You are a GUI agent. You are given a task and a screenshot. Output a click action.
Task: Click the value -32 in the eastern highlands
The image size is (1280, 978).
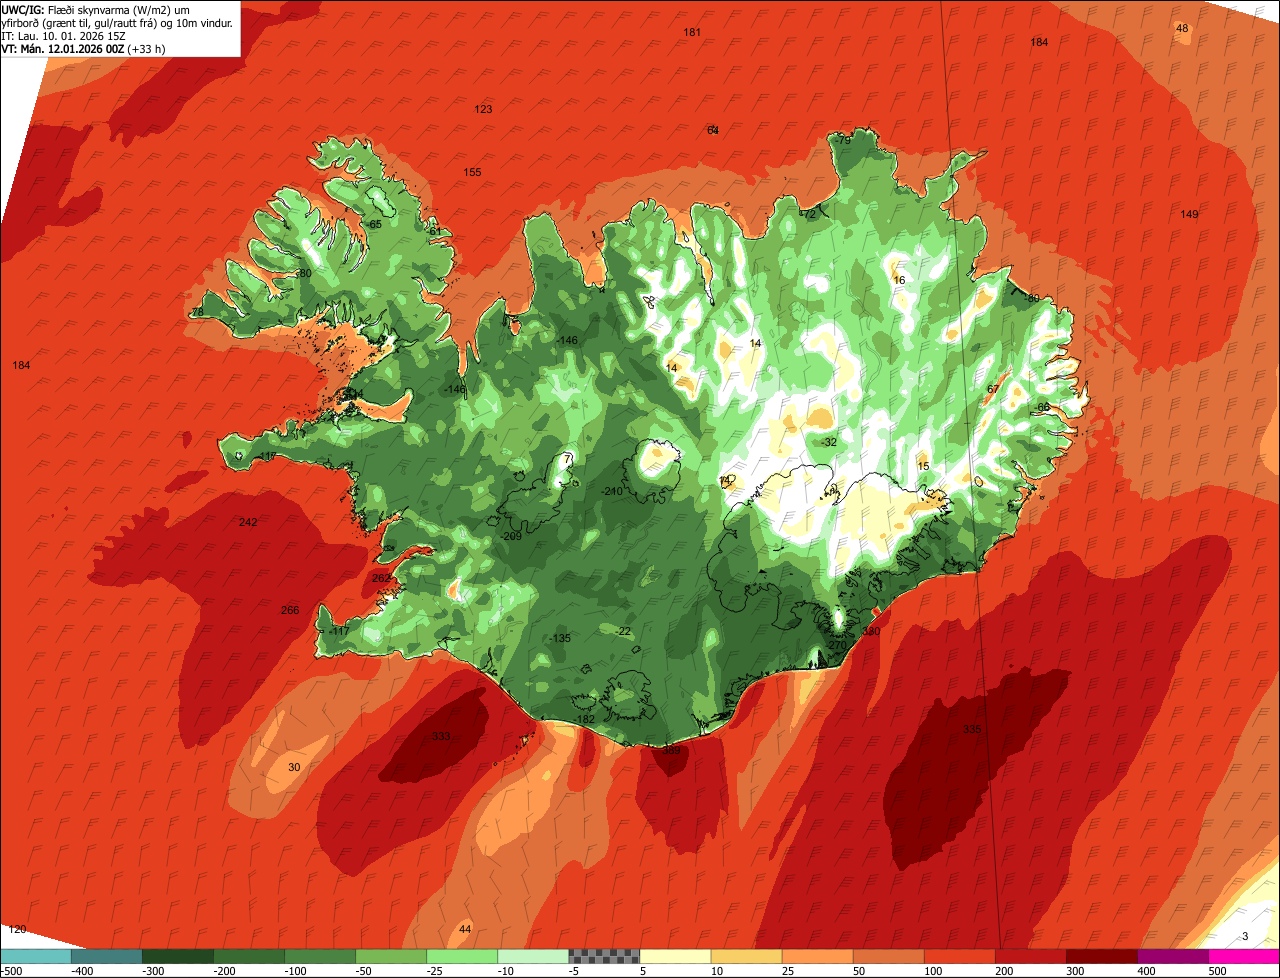(828, 442)
